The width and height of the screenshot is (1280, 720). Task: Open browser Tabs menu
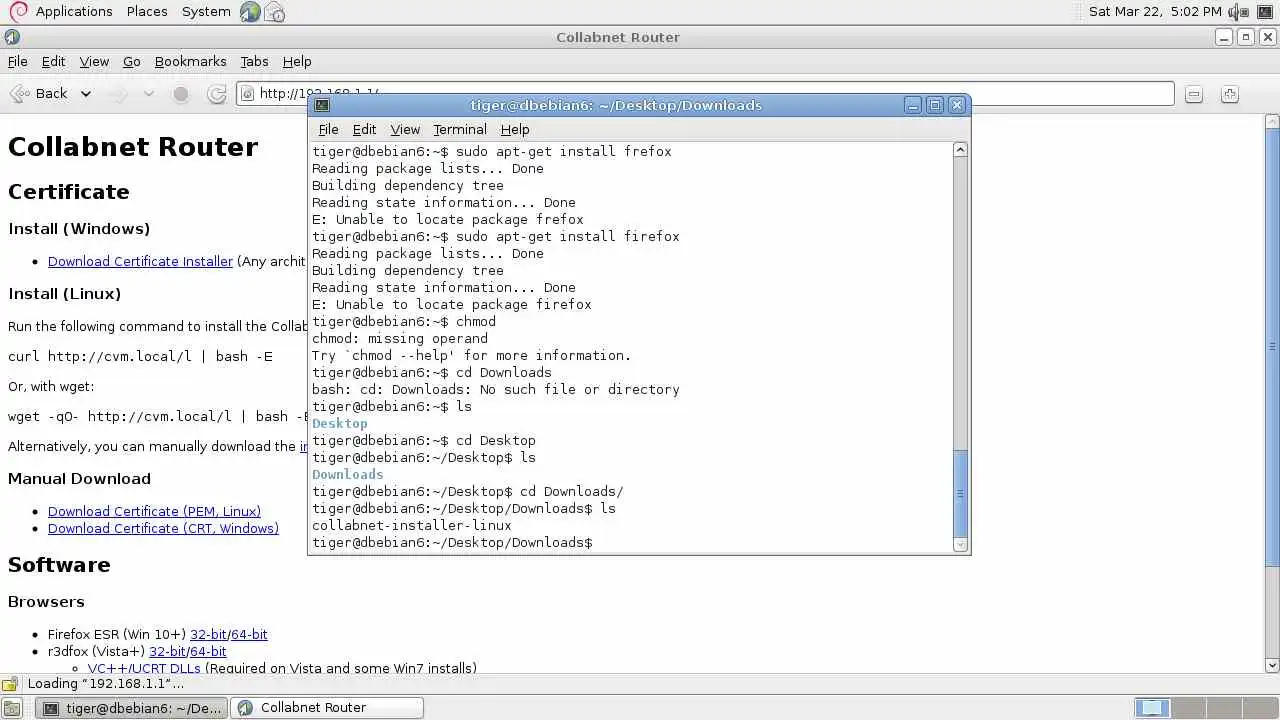pyautogui.click(x=254, y=61)
